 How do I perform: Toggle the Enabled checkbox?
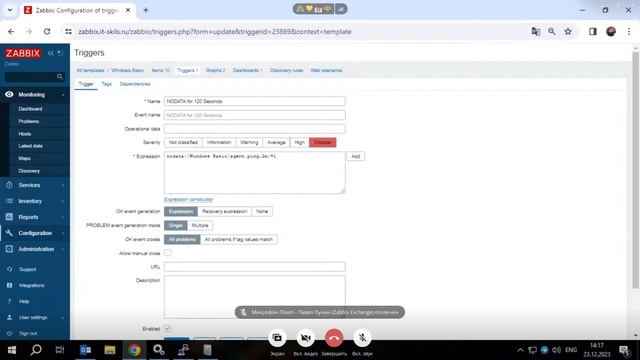tap(168, 329)
